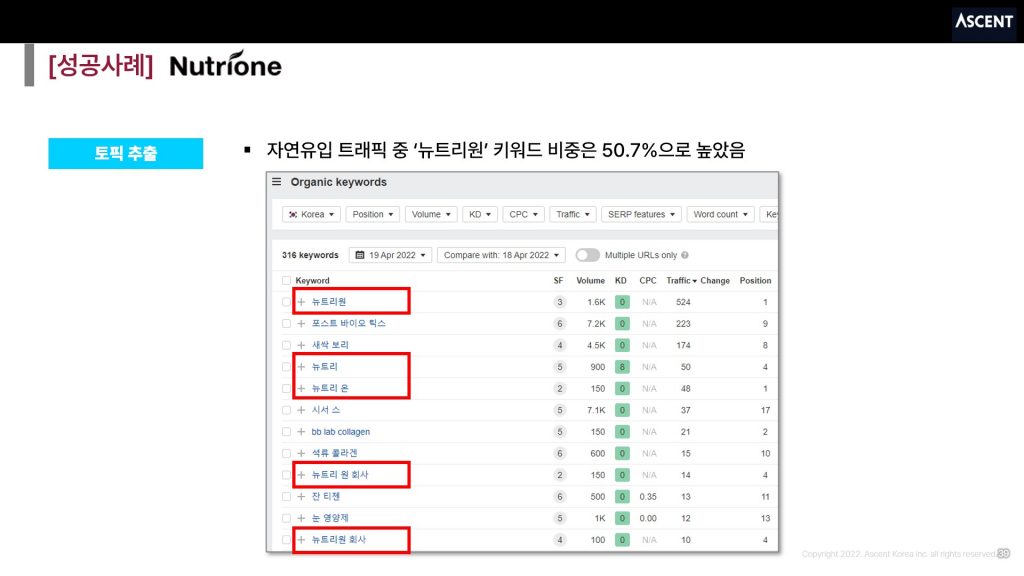Click volume value 7.2K cell
This screenshot has width=1024, height=576.
(596, 324)
